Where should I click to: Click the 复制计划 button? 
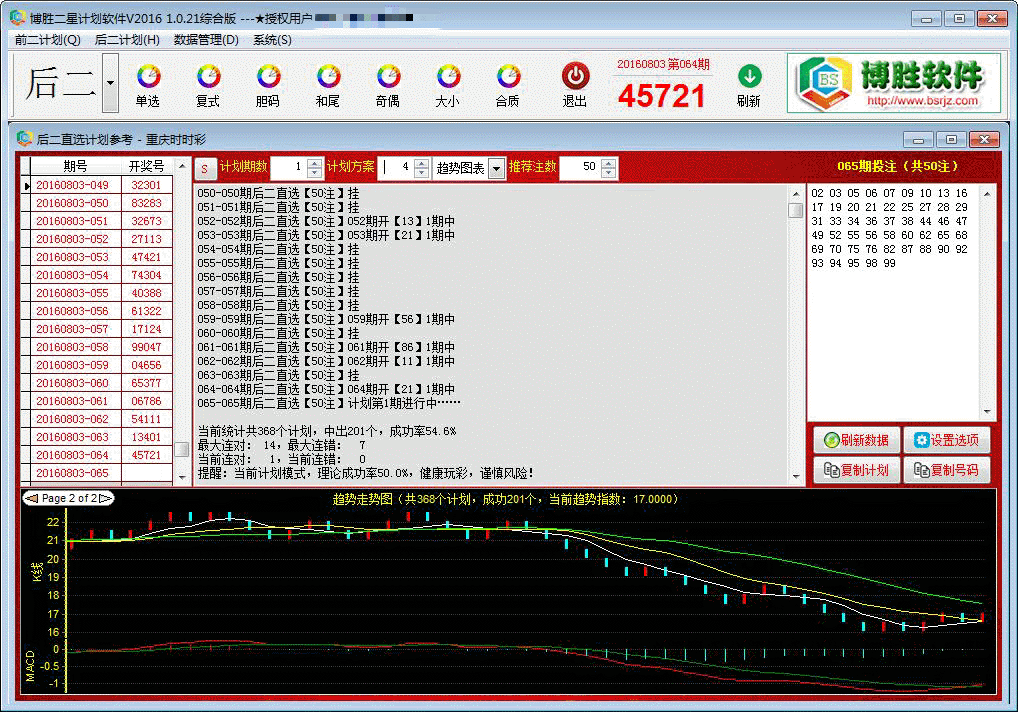[856, 470]
